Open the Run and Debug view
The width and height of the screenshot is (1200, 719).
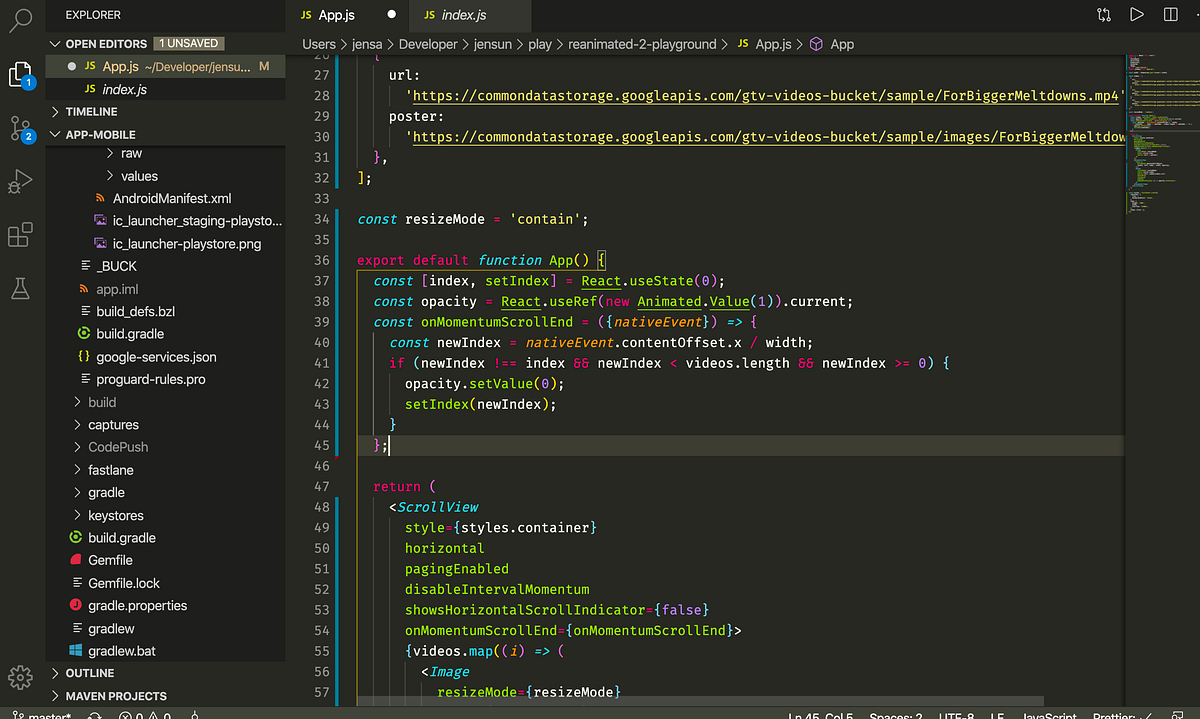(21, 182)
